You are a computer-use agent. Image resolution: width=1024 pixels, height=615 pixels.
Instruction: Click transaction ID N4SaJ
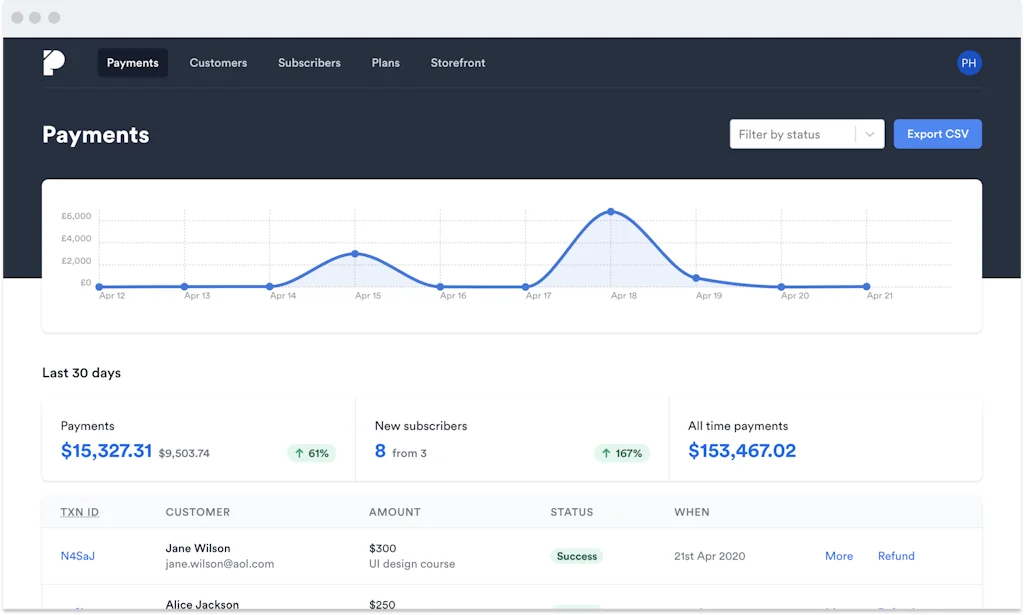78,556
